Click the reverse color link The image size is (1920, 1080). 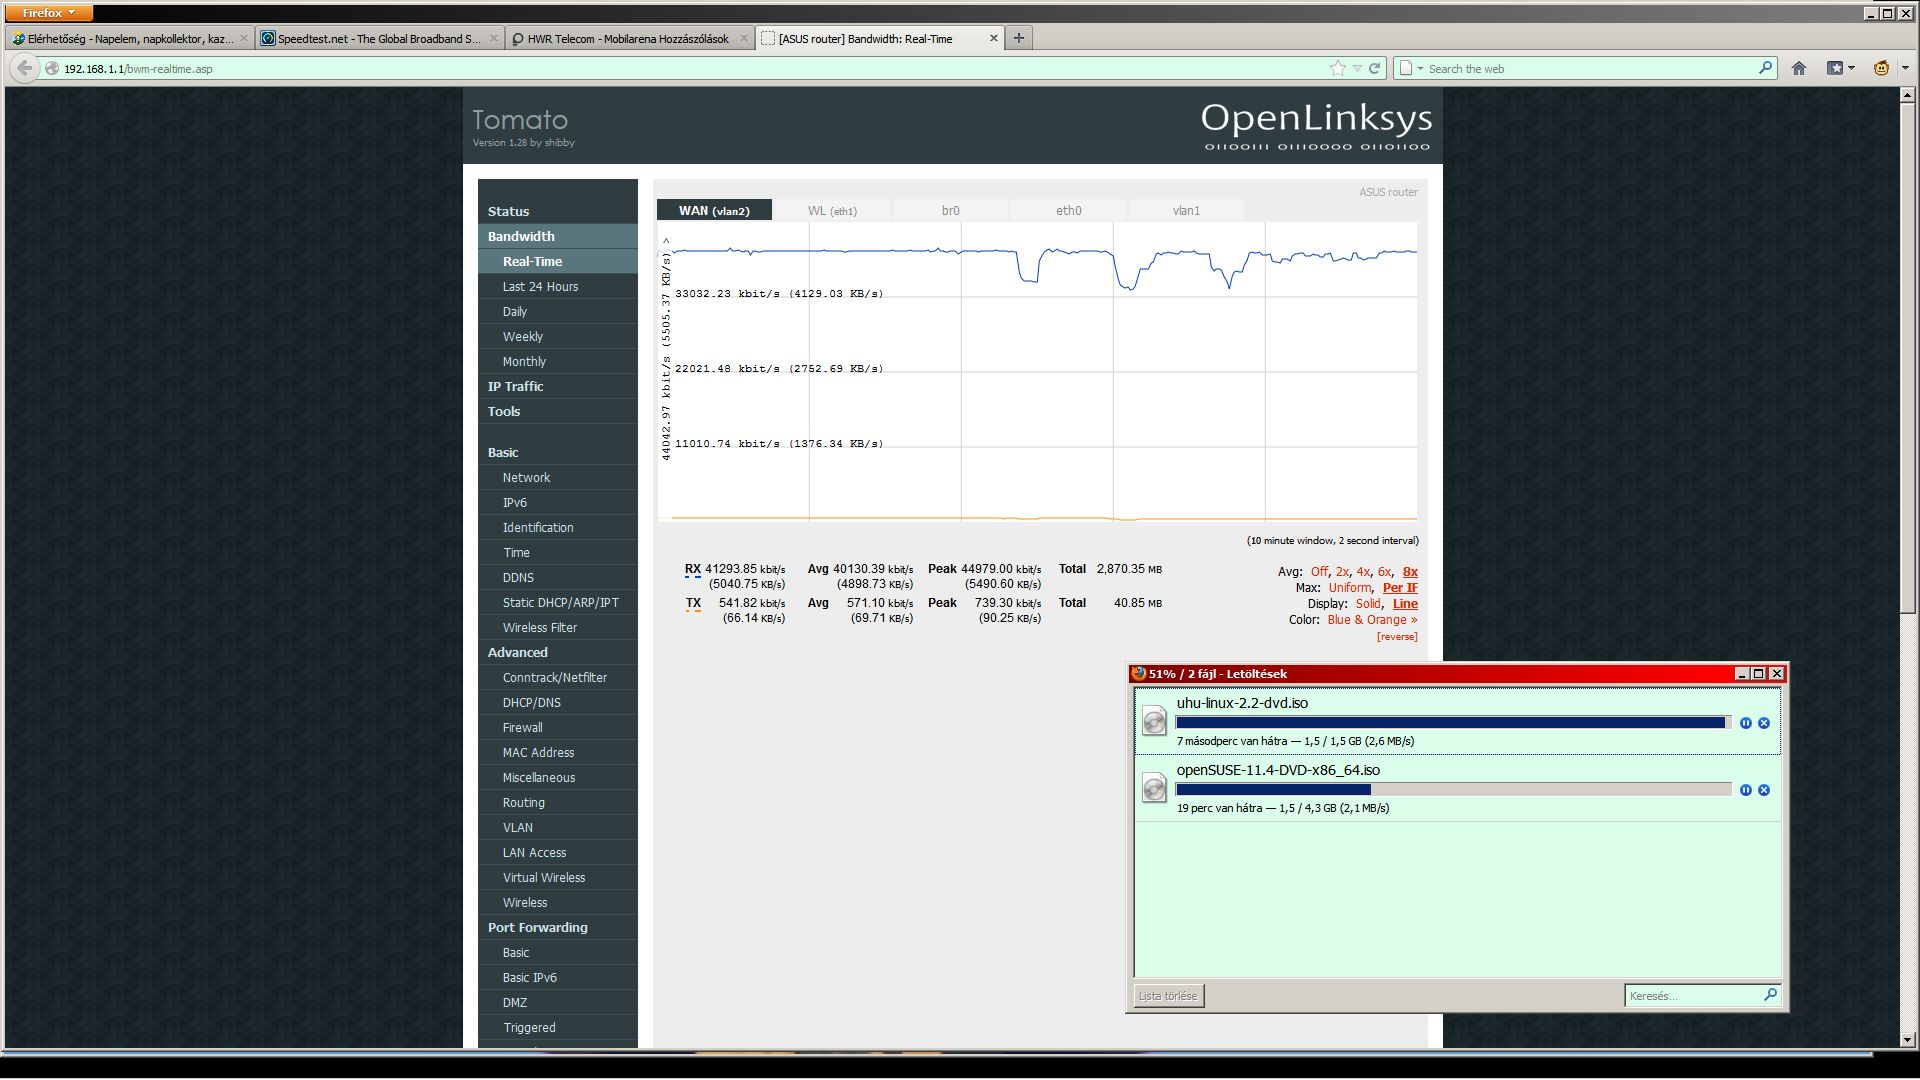(1396, 637)
